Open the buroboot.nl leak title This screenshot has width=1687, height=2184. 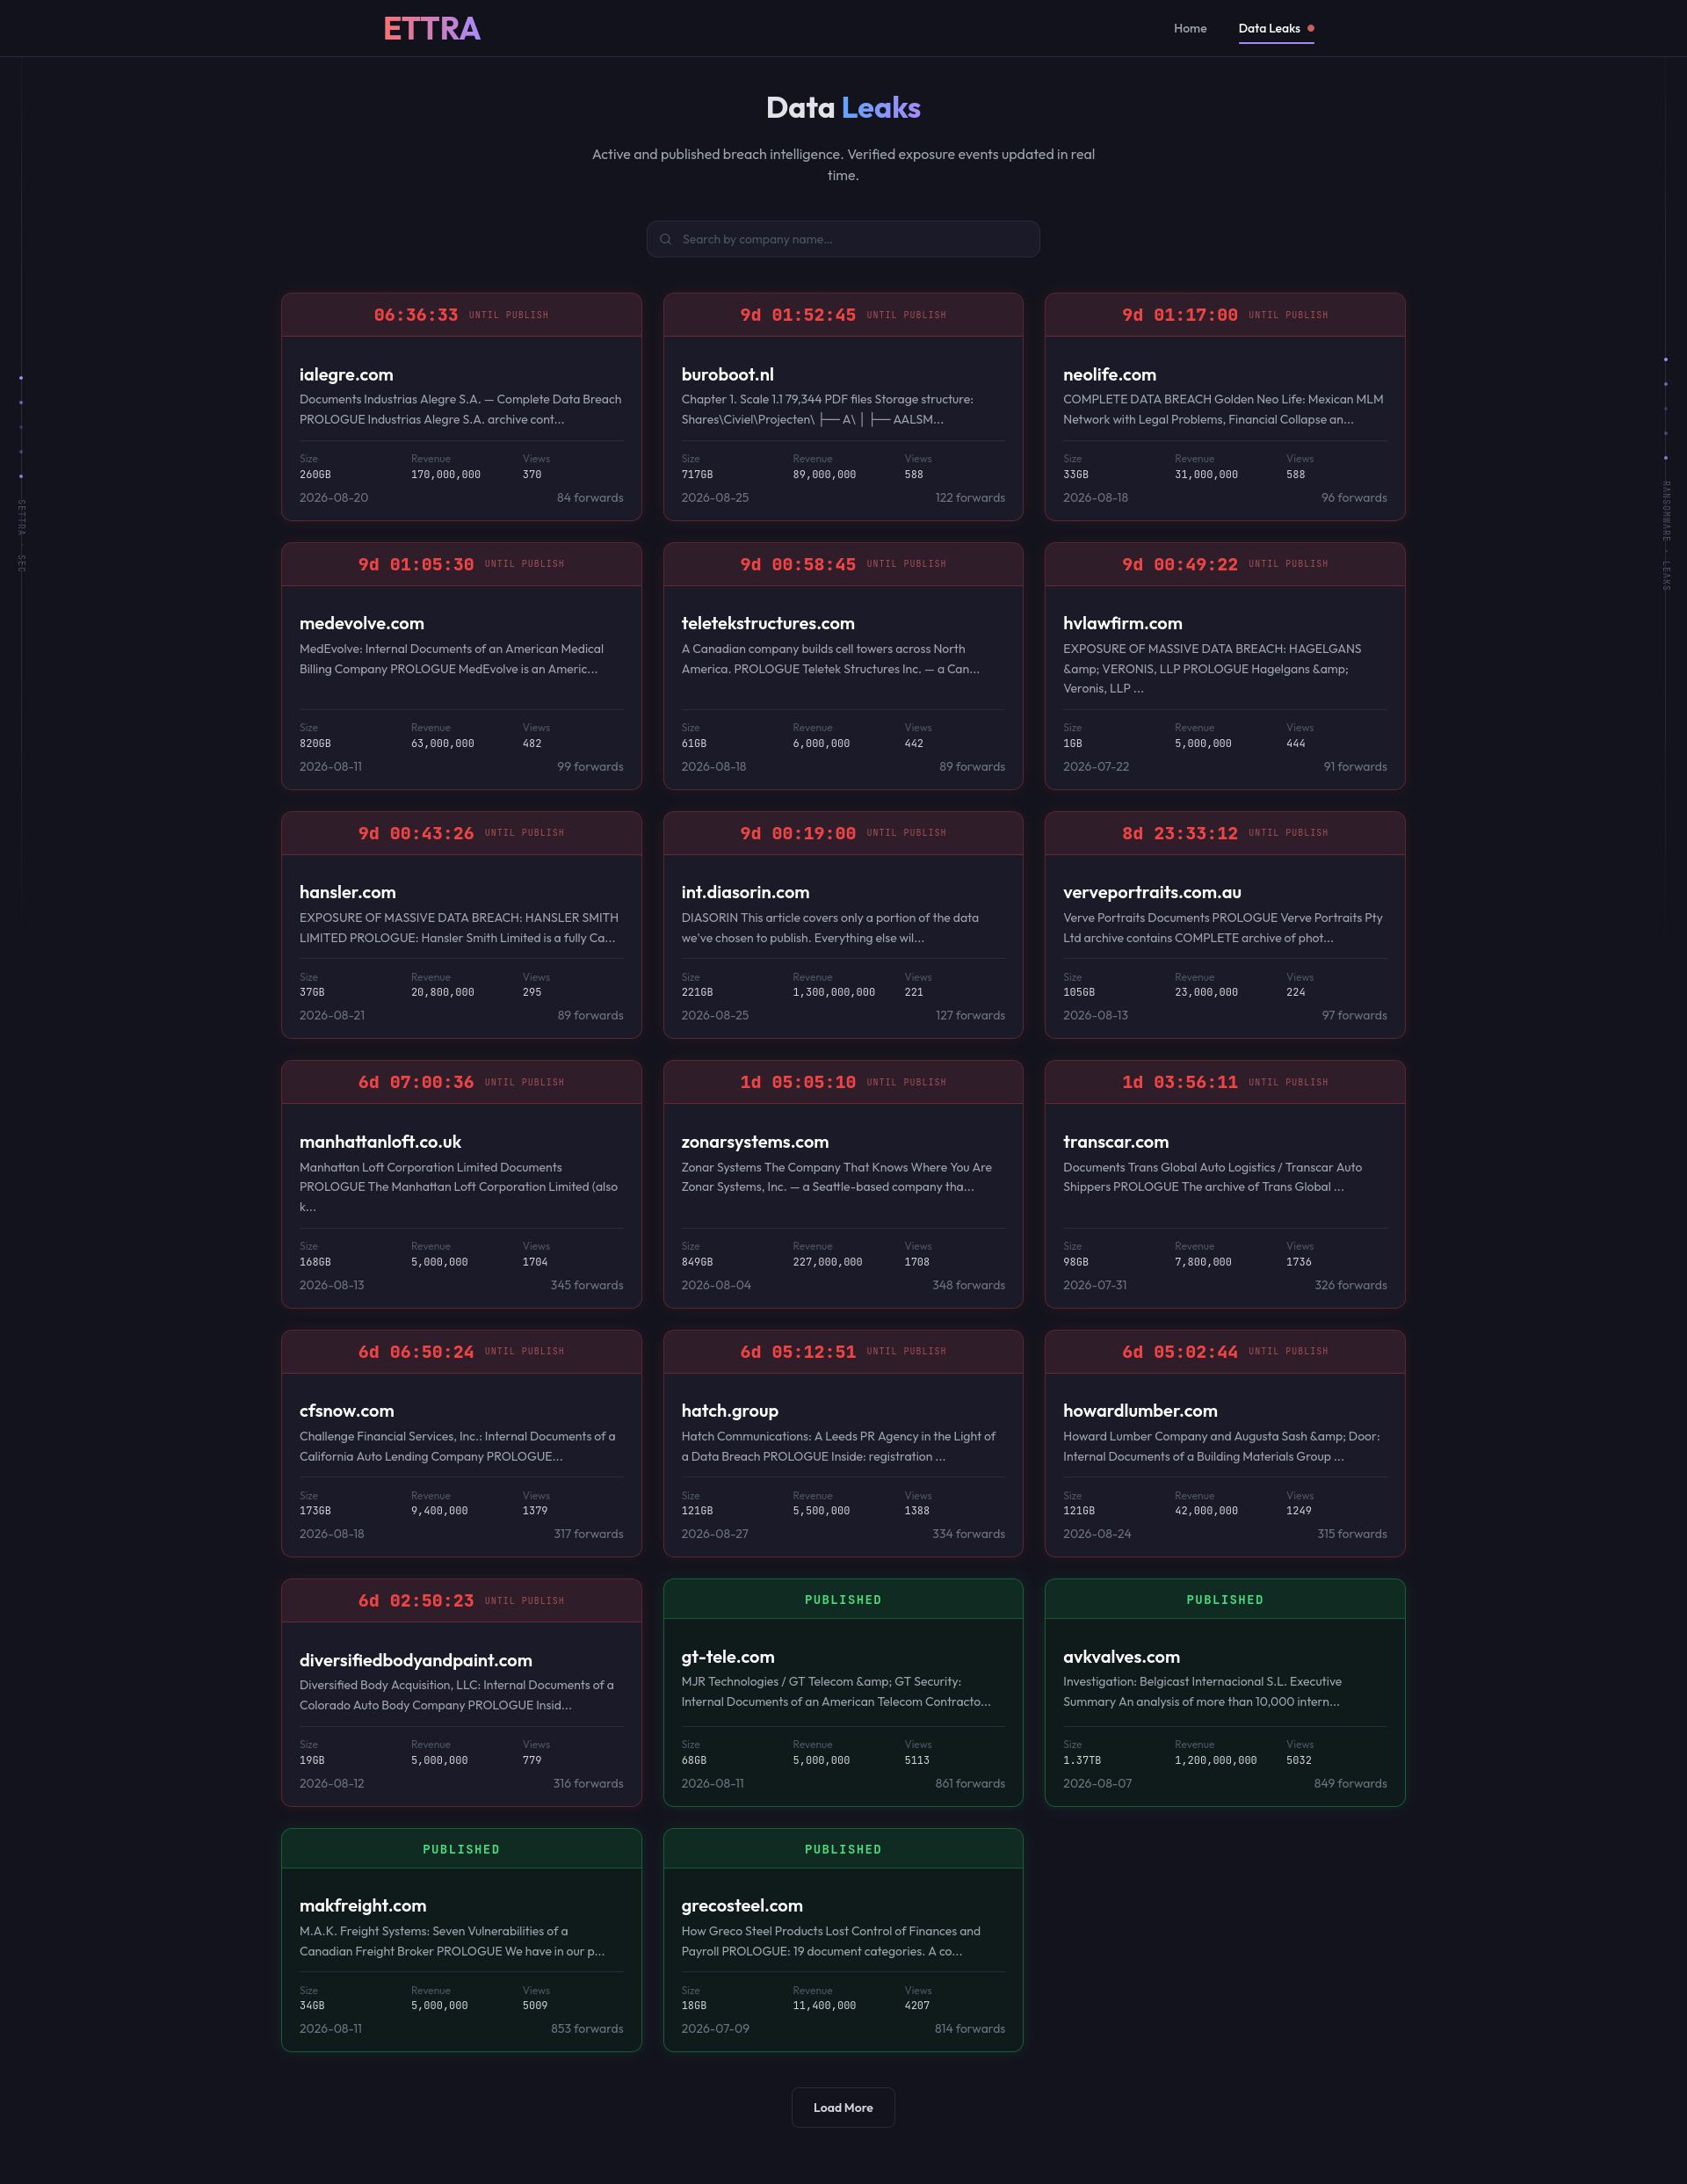(x=727, y=374)
